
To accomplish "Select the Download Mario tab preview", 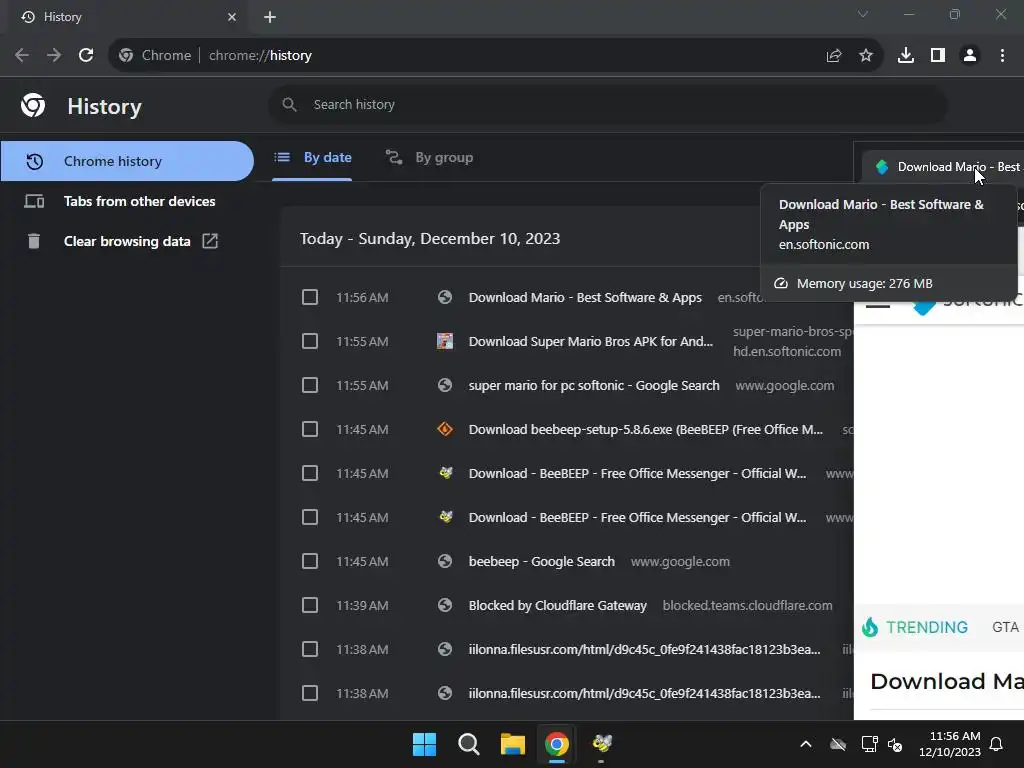I will tap(943, 167).
